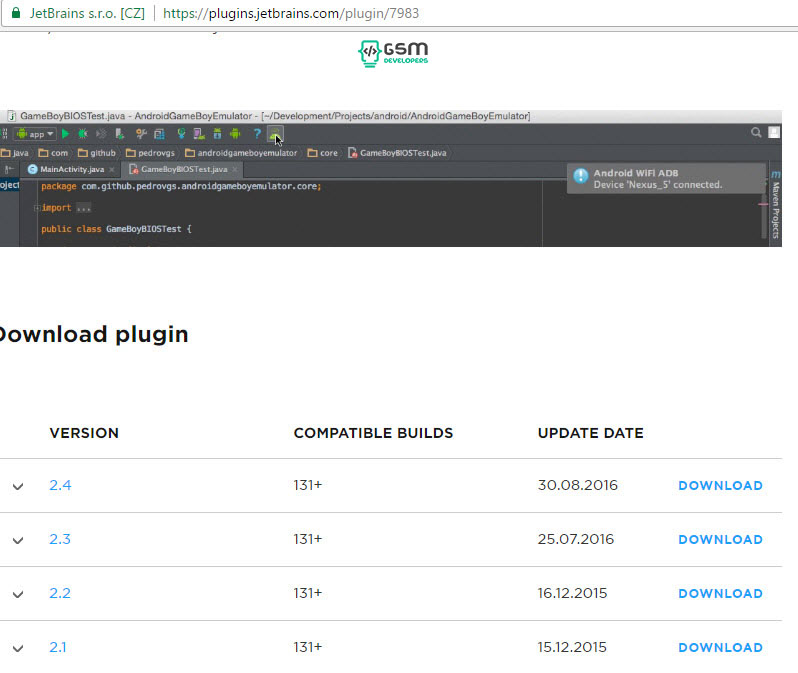Open the app run configuration dropdown
This screenshot has height=673, width=798.
35,134
